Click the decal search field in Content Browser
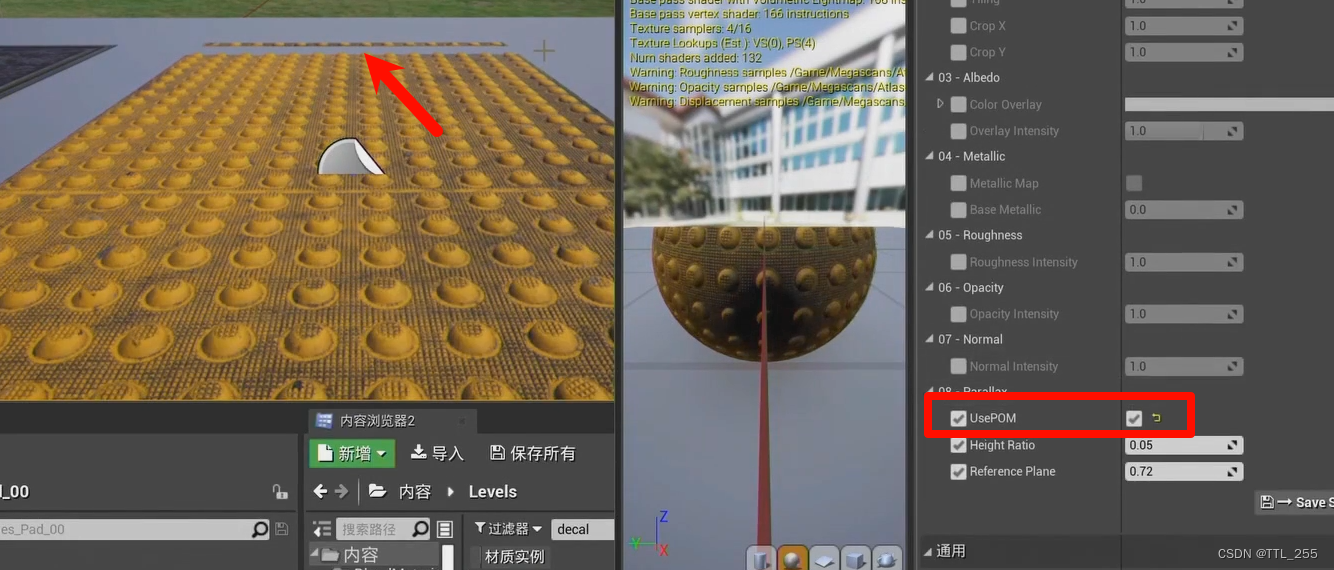This screenshot has width=1334, height=570. tap(582, 529)
